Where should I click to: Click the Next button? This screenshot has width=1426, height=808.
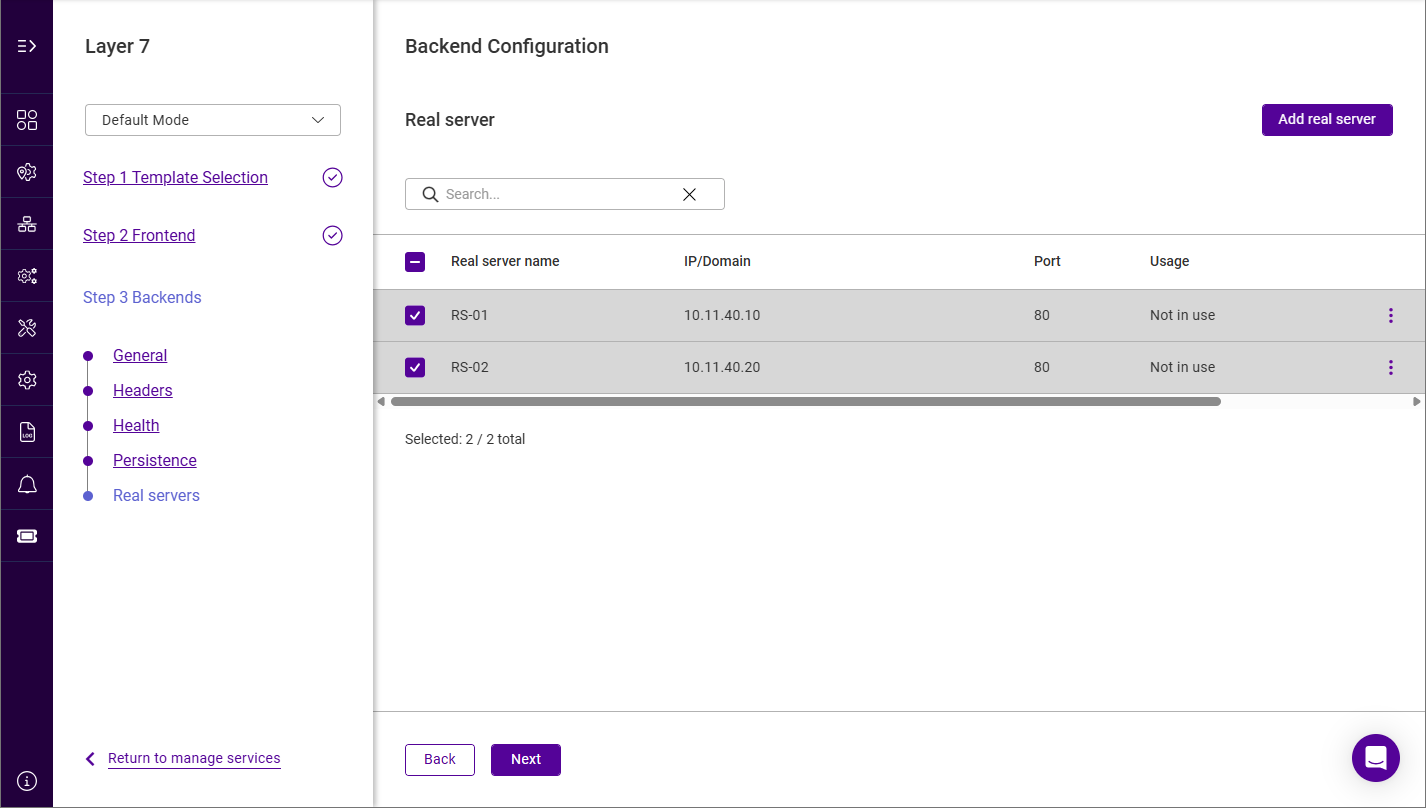click(526, 760)
